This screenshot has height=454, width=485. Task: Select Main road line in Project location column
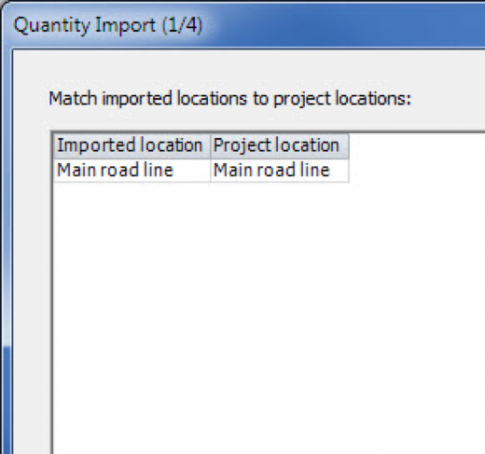280,170
